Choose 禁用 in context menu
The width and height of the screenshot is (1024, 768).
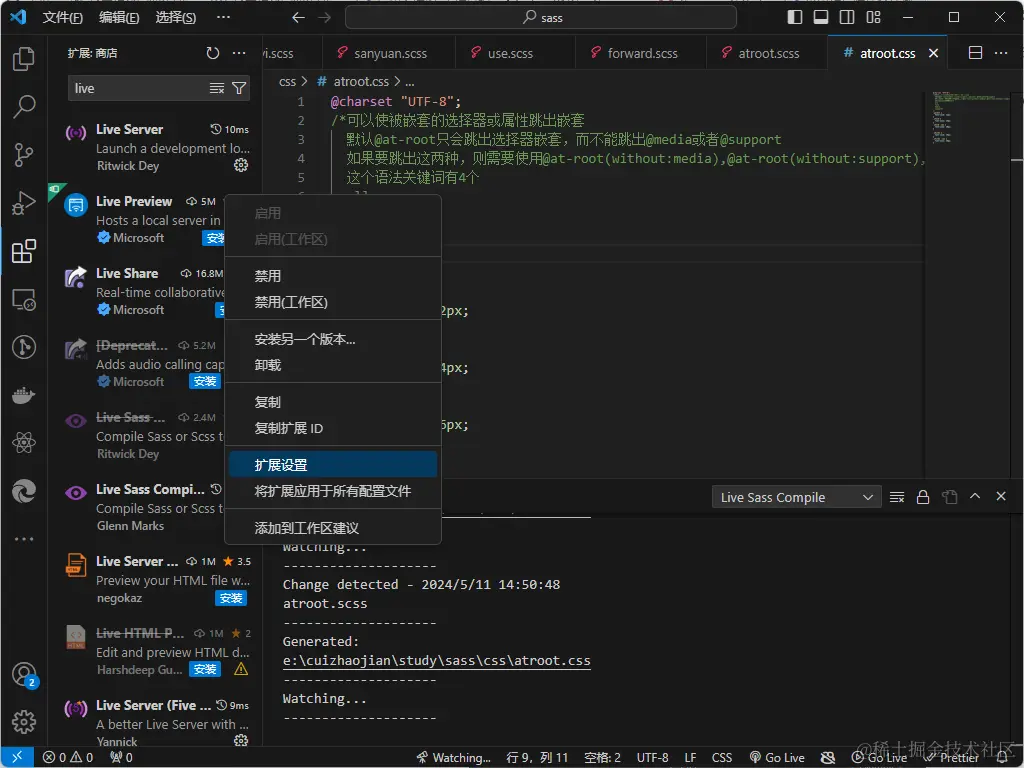point(333,276)
